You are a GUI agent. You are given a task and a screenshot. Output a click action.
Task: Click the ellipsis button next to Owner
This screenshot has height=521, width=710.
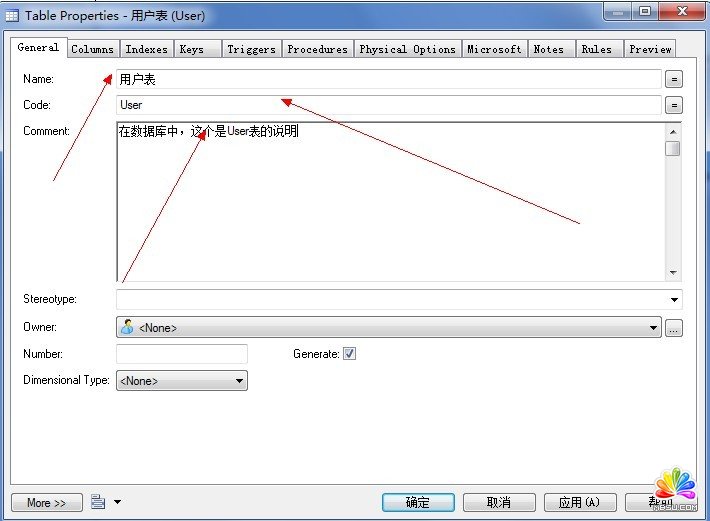tap(674, 328)
